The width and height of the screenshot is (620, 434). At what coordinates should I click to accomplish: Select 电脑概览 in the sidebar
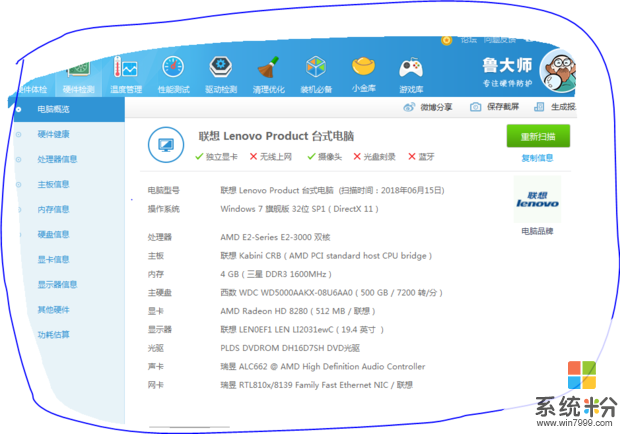(53, 109)
